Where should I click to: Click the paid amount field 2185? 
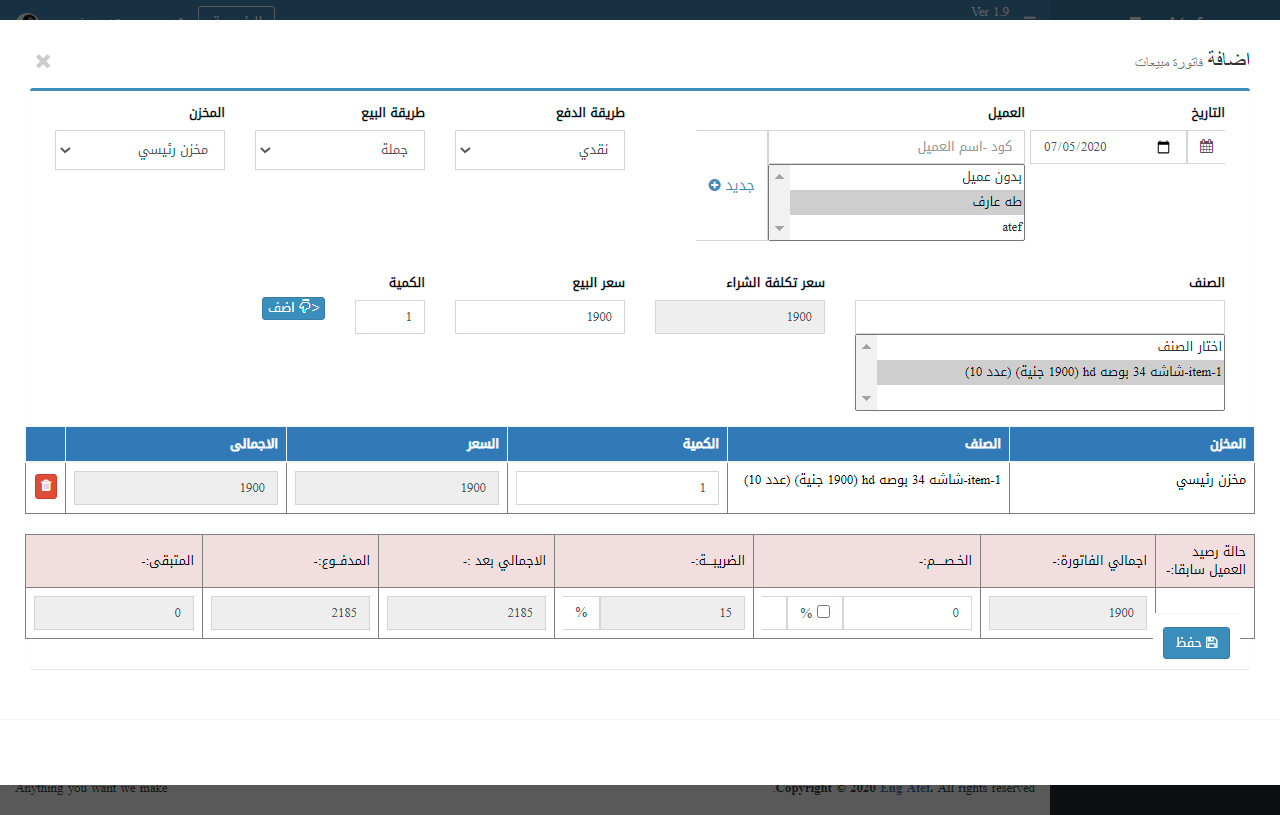(x=291, y=613)
